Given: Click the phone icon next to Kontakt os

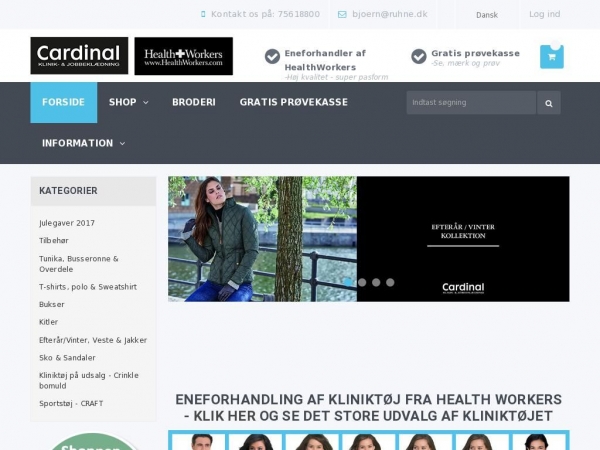Looking at the screenshot, I should [x=203, y=14].
